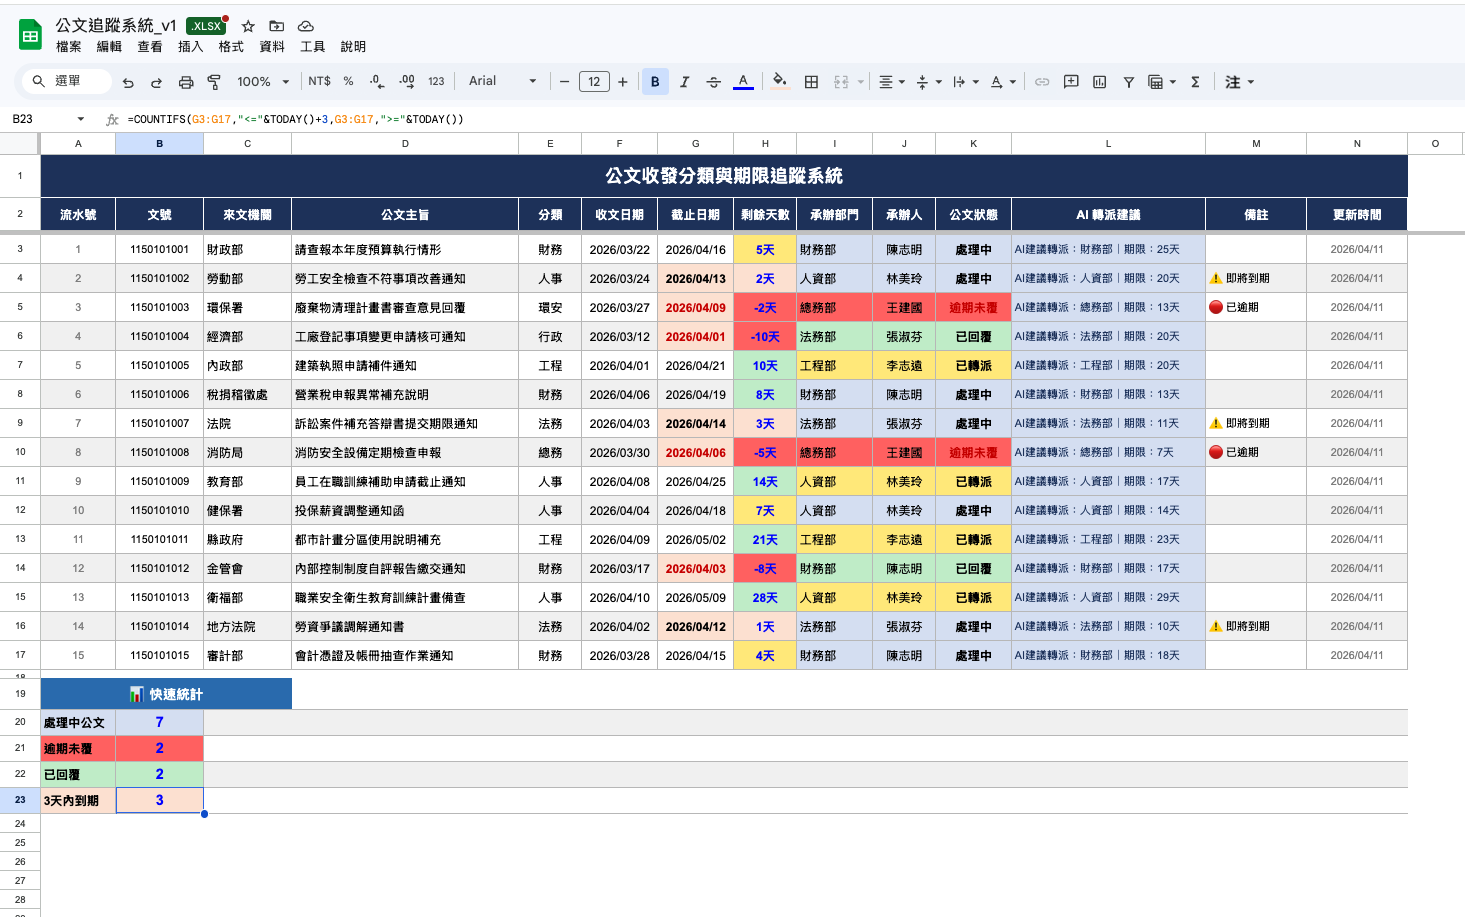Image resolution: width=1465 pixels, height=917 pixels.
Task: Select column L header
Action: tap(1108, 144)
